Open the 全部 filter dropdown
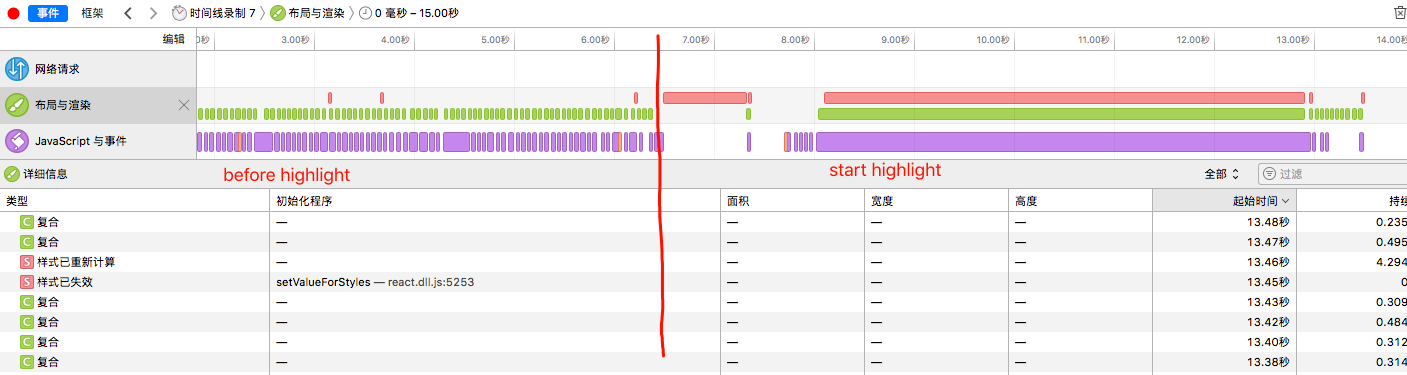Viewport: 1407px width, 375px height. 1222,174
